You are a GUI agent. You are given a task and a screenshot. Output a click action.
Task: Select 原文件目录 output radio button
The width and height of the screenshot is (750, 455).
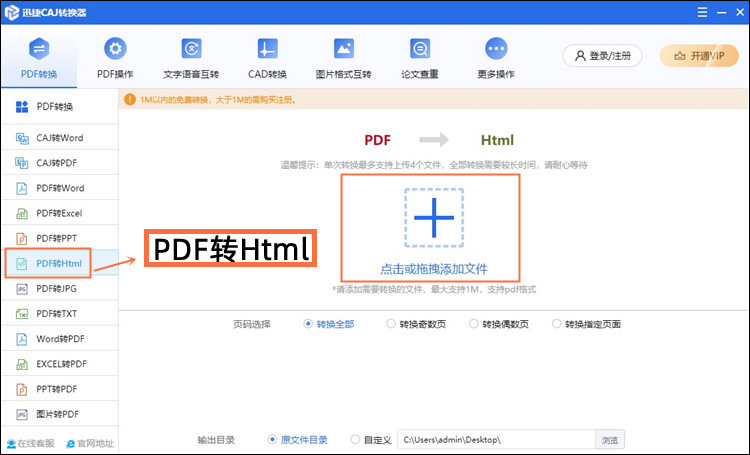[x=272, y=439]
